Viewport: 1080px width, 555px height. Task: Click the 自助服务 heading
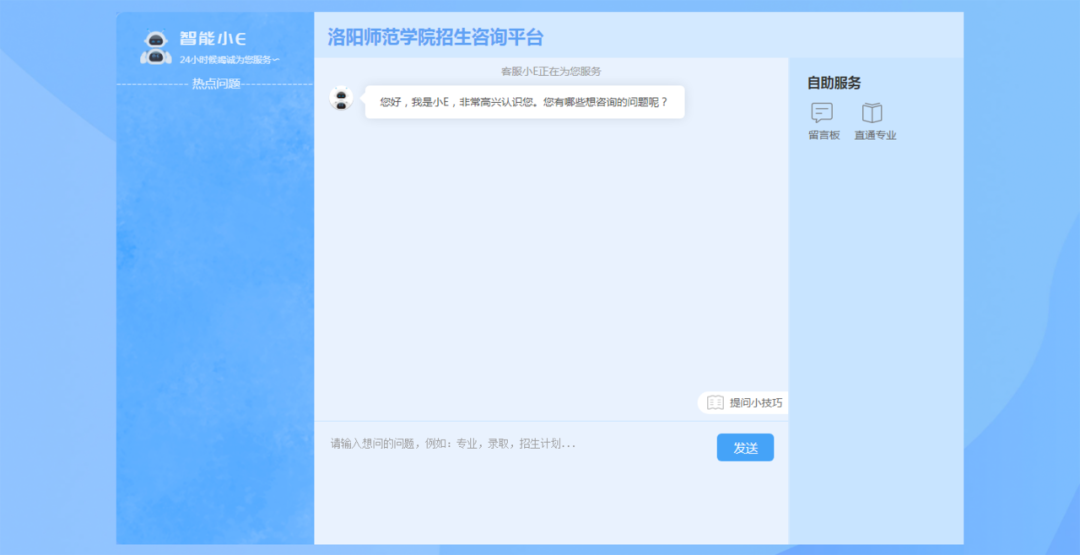[x=834, y=83]
